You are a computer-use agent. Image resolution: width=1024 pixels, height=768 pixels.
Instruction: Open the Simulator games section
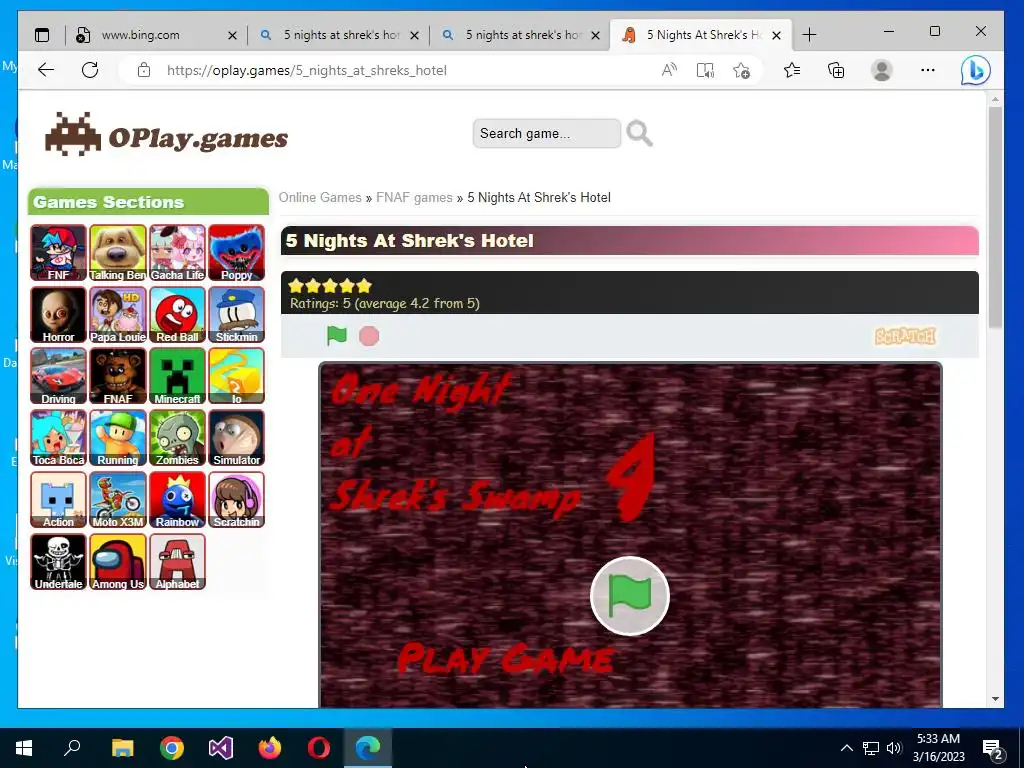point(236,438)
